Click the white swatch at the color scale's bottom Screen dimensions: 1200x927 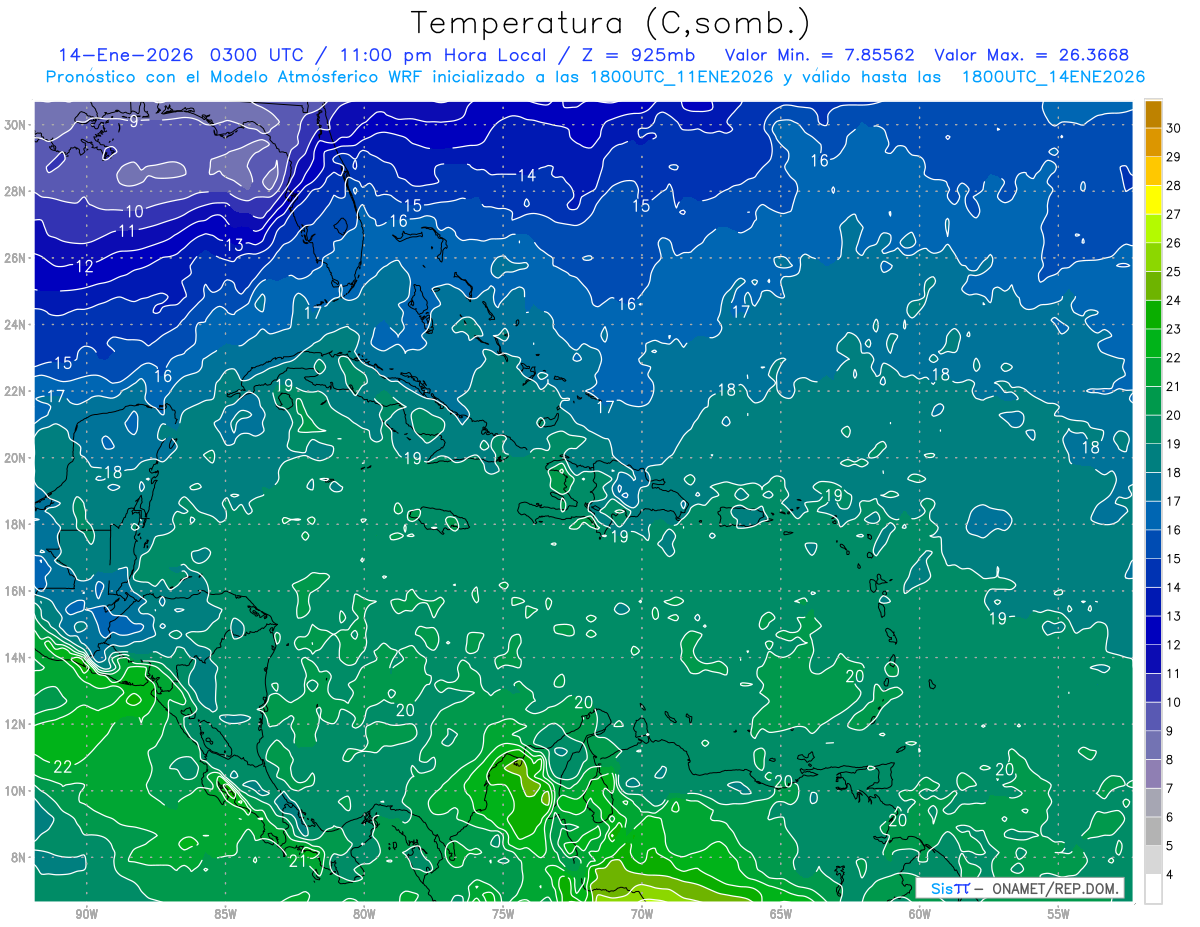click(1153, 889)
